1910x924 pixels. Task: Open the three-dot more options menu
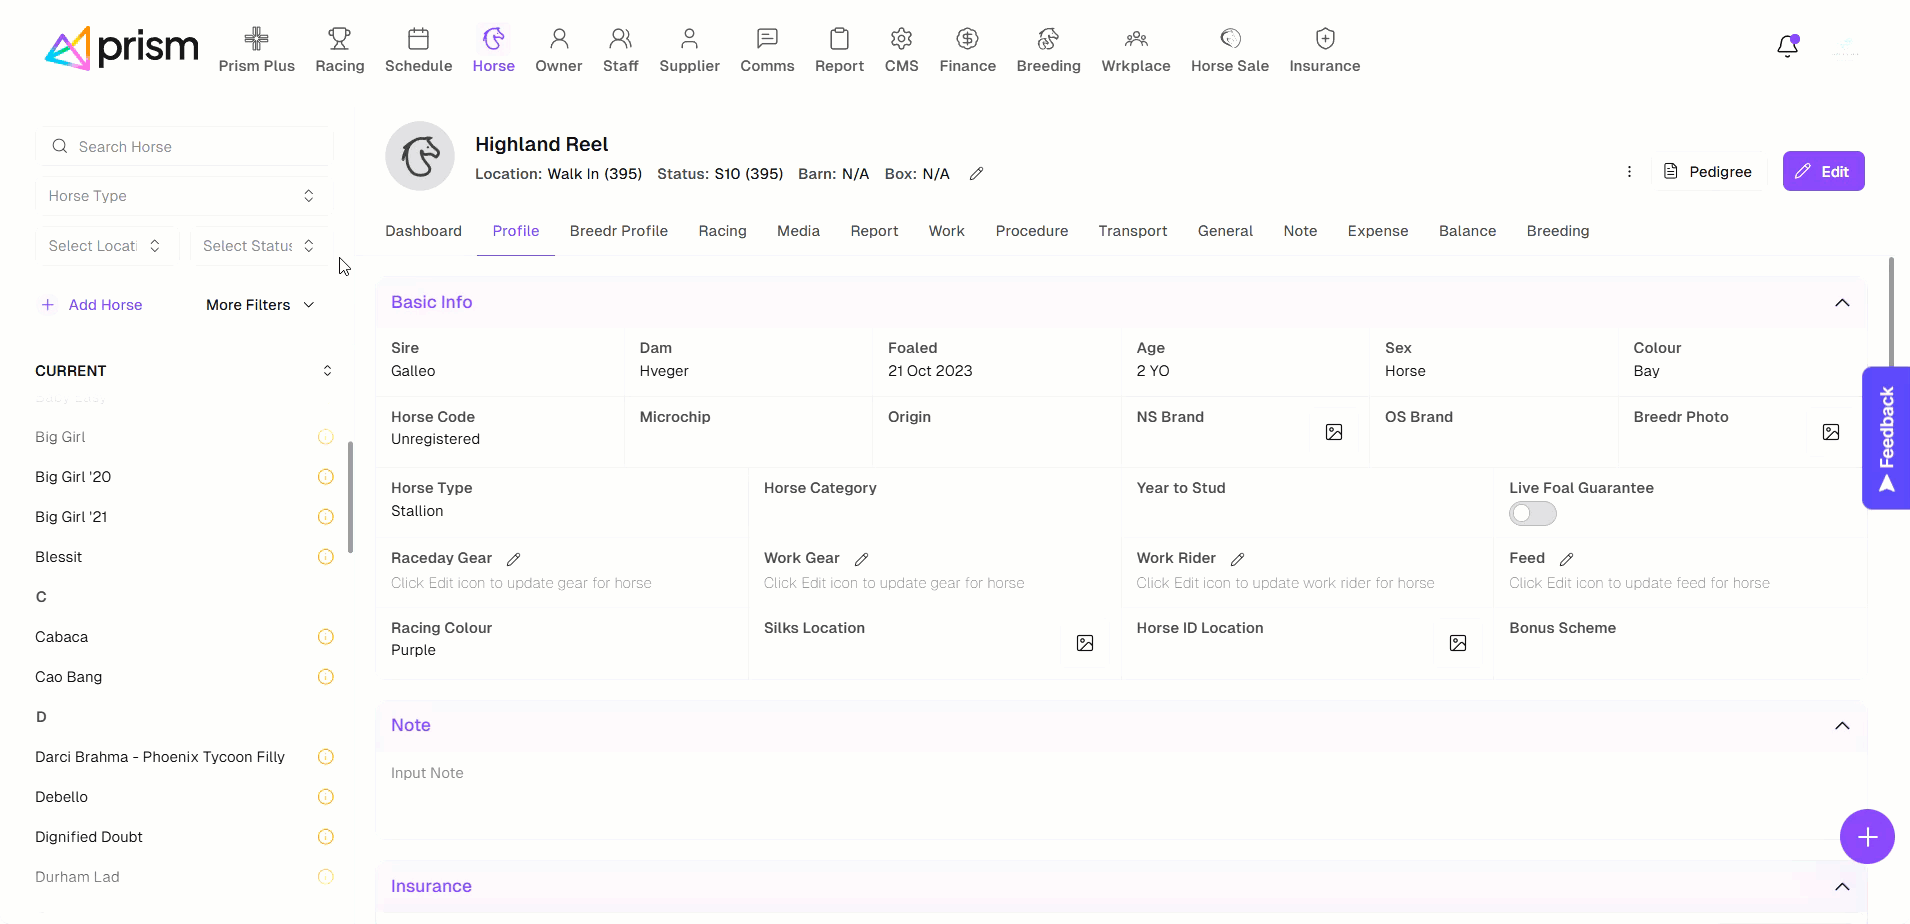coord(1629,172)
